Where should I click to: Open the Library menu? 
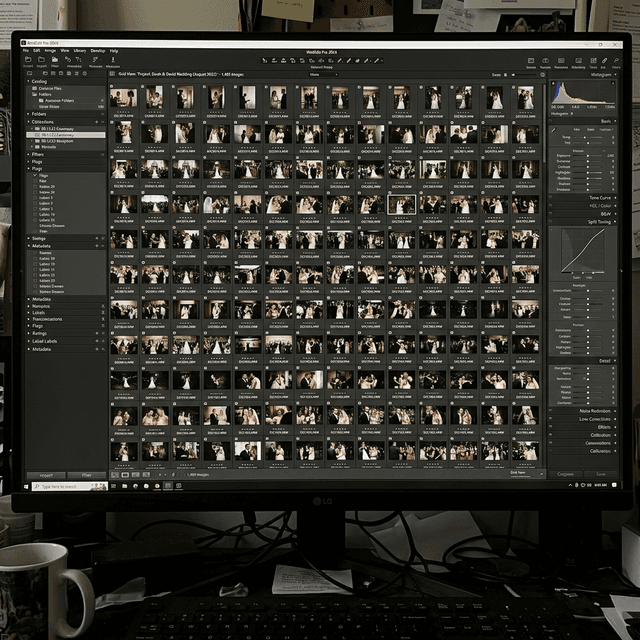[80, 51]
